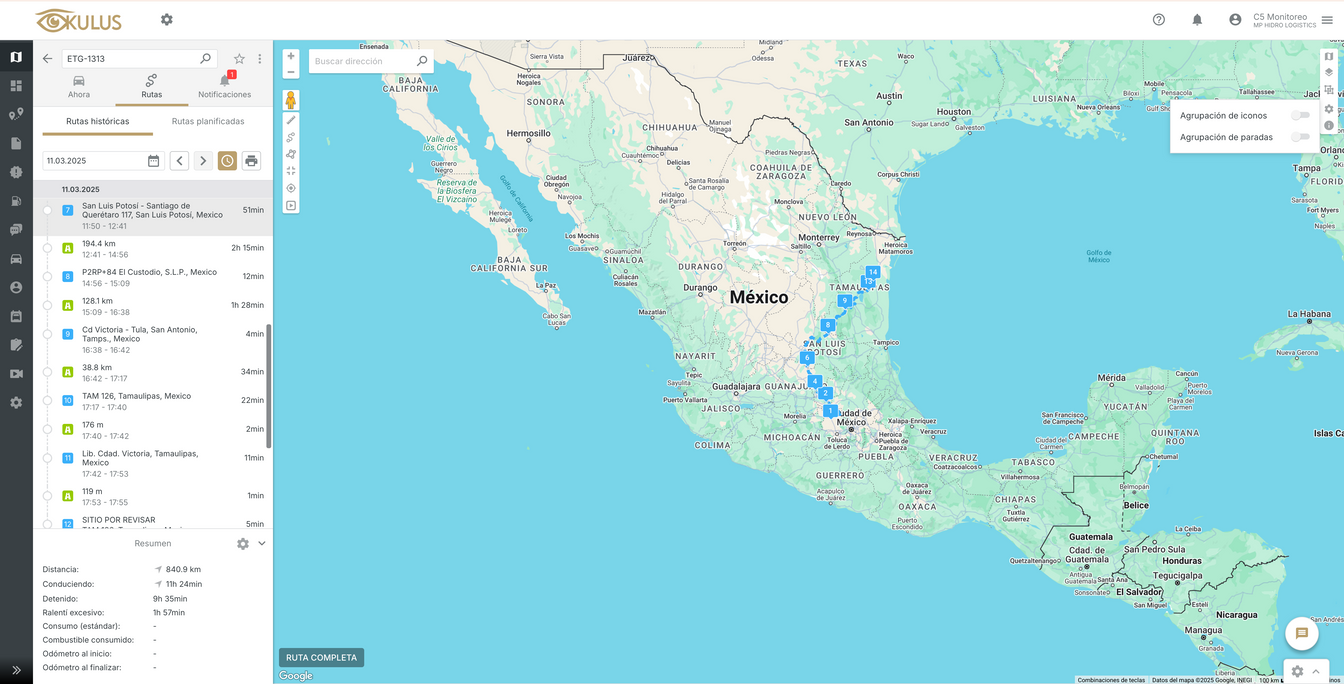
Task: Activate the Street View pegman
Action: click(x=291, y=100)
